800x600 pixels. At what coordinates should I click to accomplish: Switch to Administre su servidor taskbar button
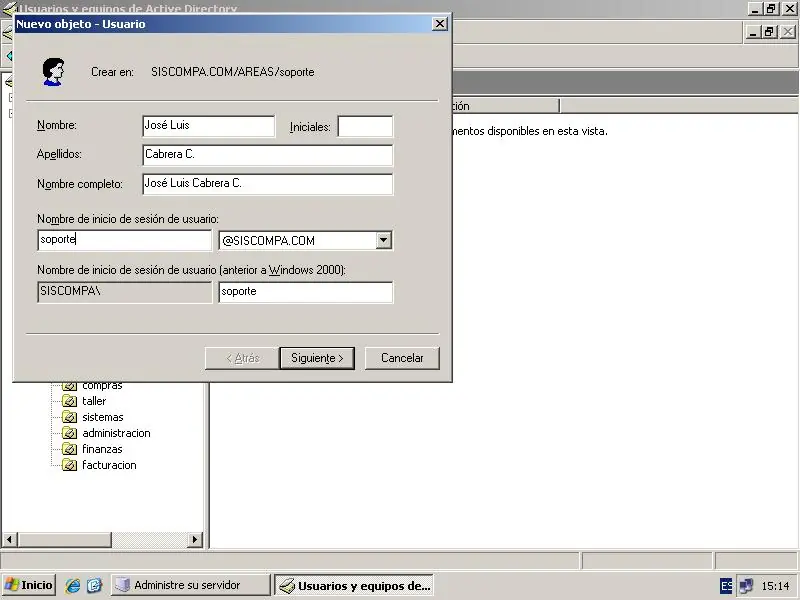click(191, 585)
